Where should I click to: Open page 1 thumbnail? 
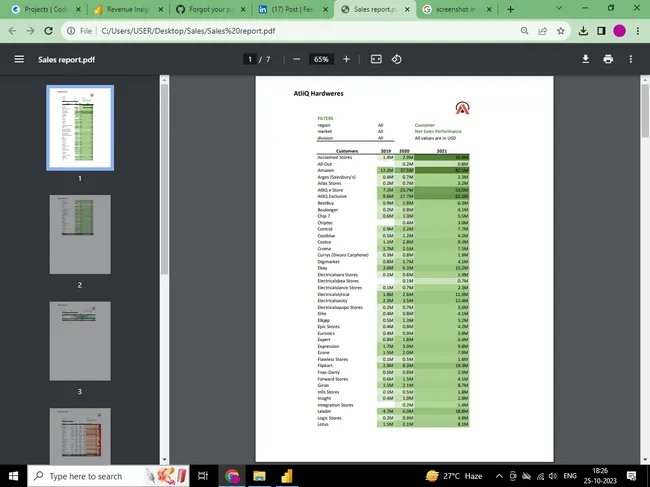click(80, 128)
